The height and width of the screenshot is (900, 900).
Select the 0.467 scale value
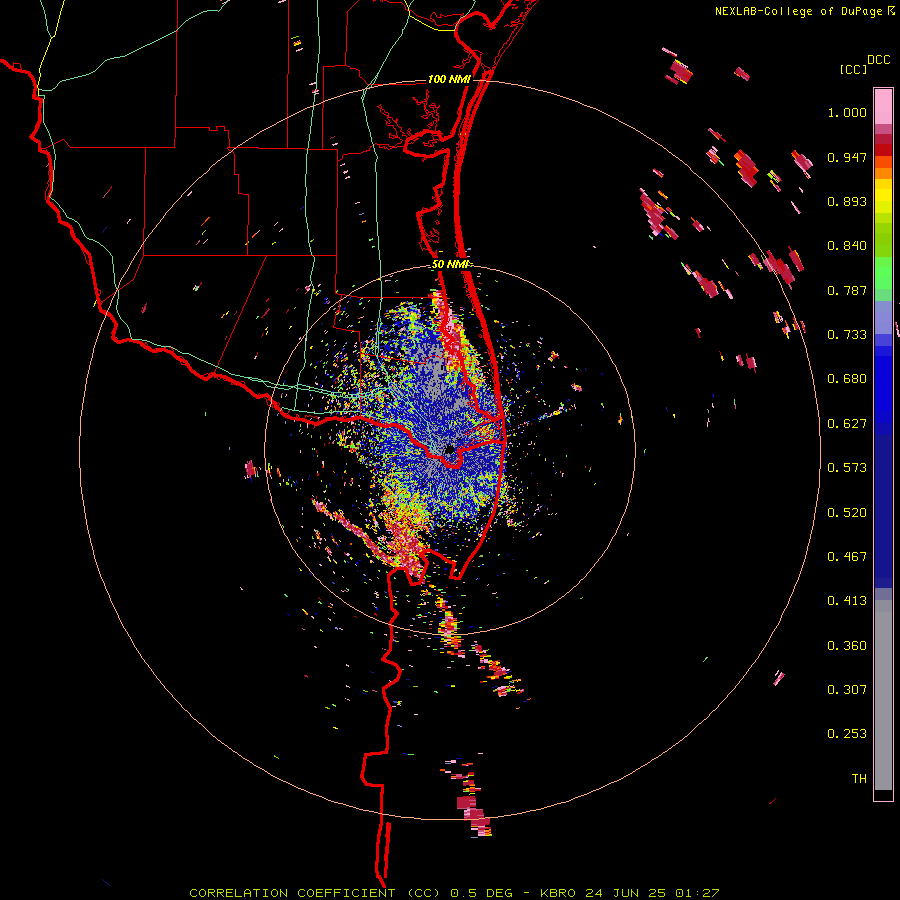click(x=847, y=557)
